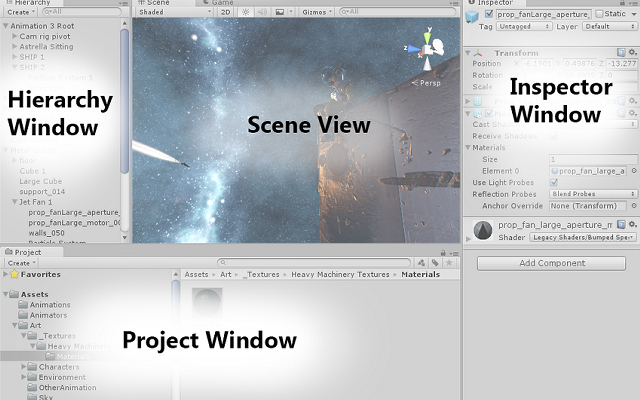Expand Cam rig pivot in Hierarchy
The height and width of the screenshot is (400, 640).
coord(15,36)
